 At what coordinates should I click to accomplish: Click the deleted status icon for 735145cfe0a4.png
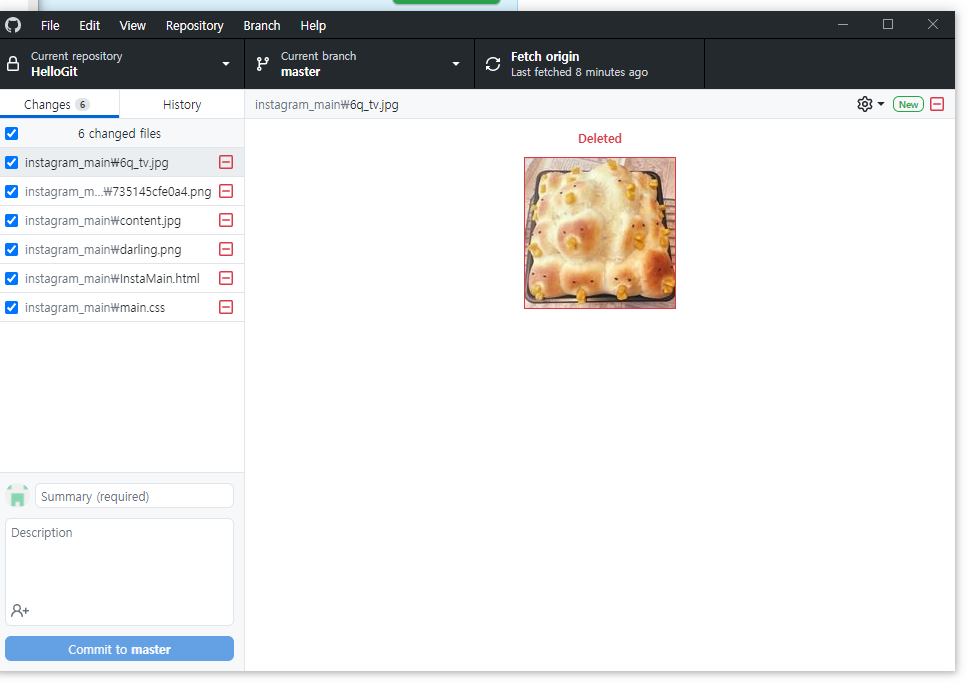226,191
